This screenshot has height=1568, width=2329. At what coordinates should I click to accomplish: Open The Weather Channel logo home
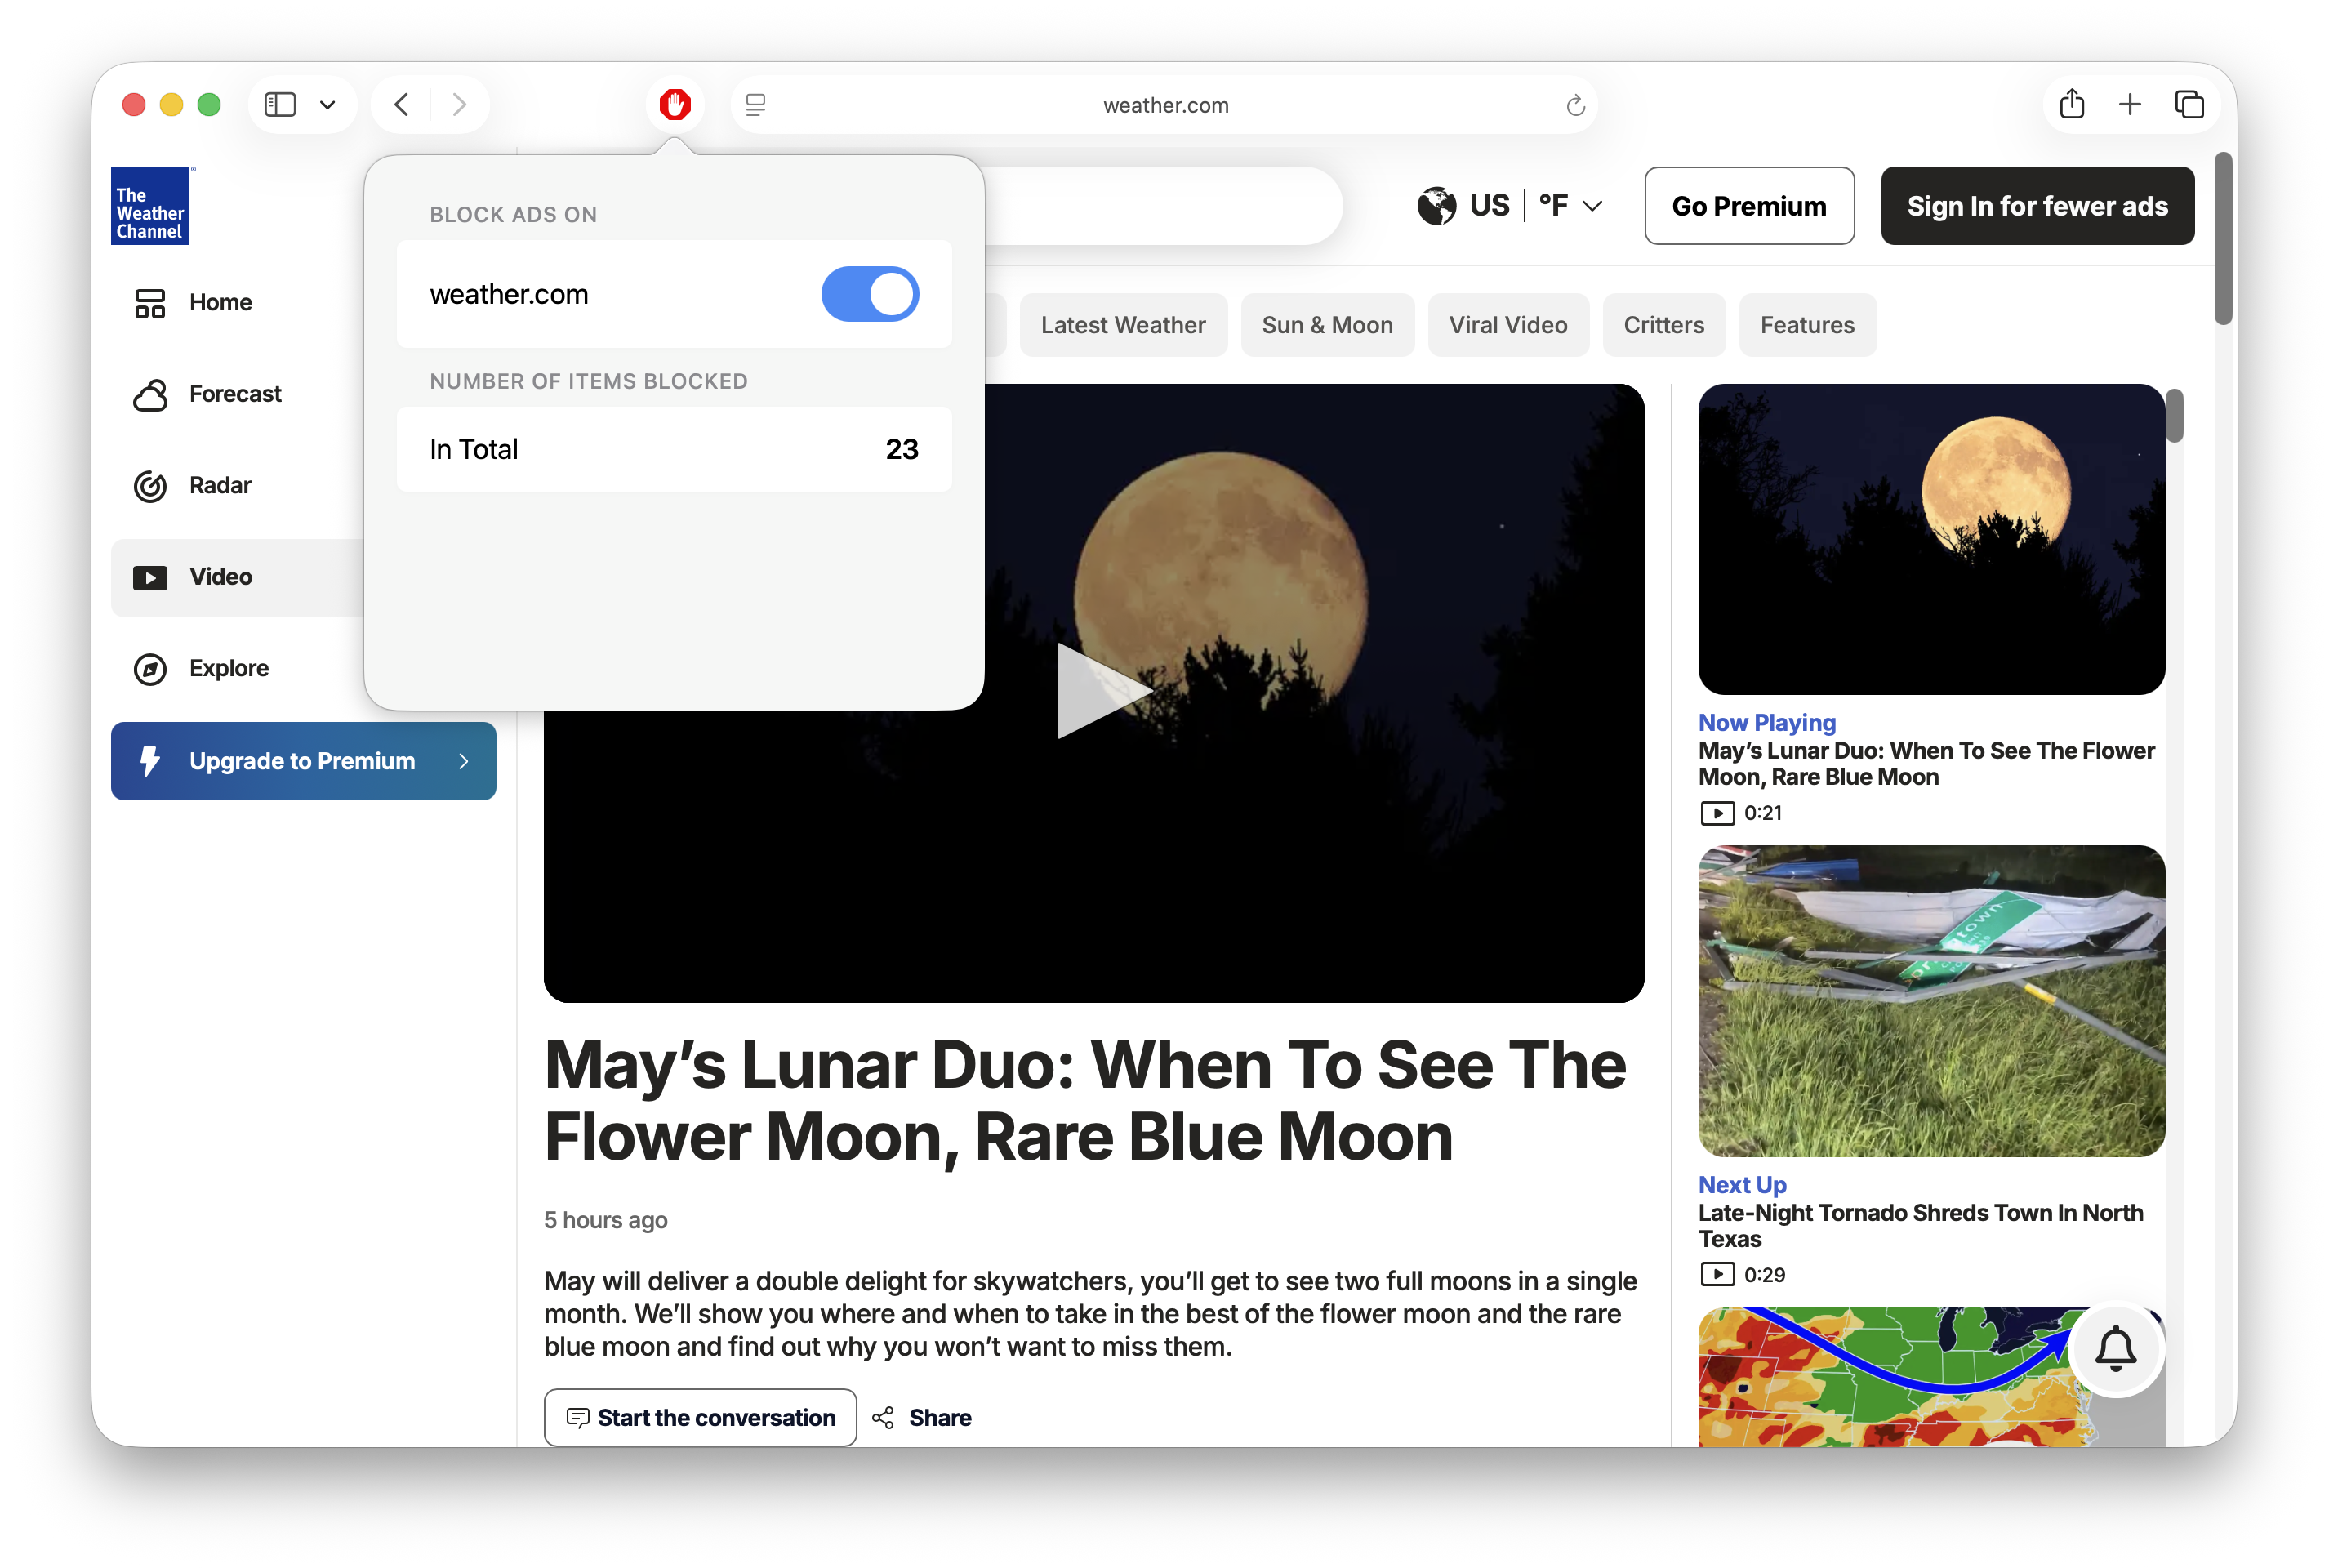[x=151, y=205]
